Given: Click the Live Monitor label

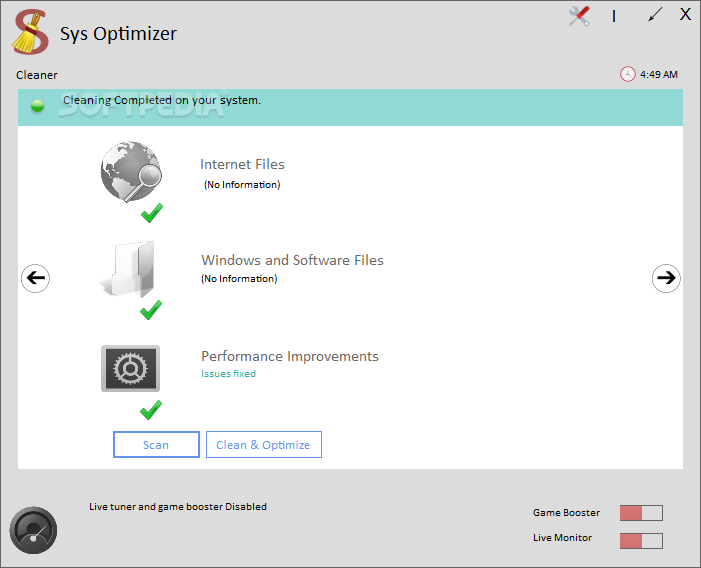Looking at the screenshot, I should click(562, 538).
